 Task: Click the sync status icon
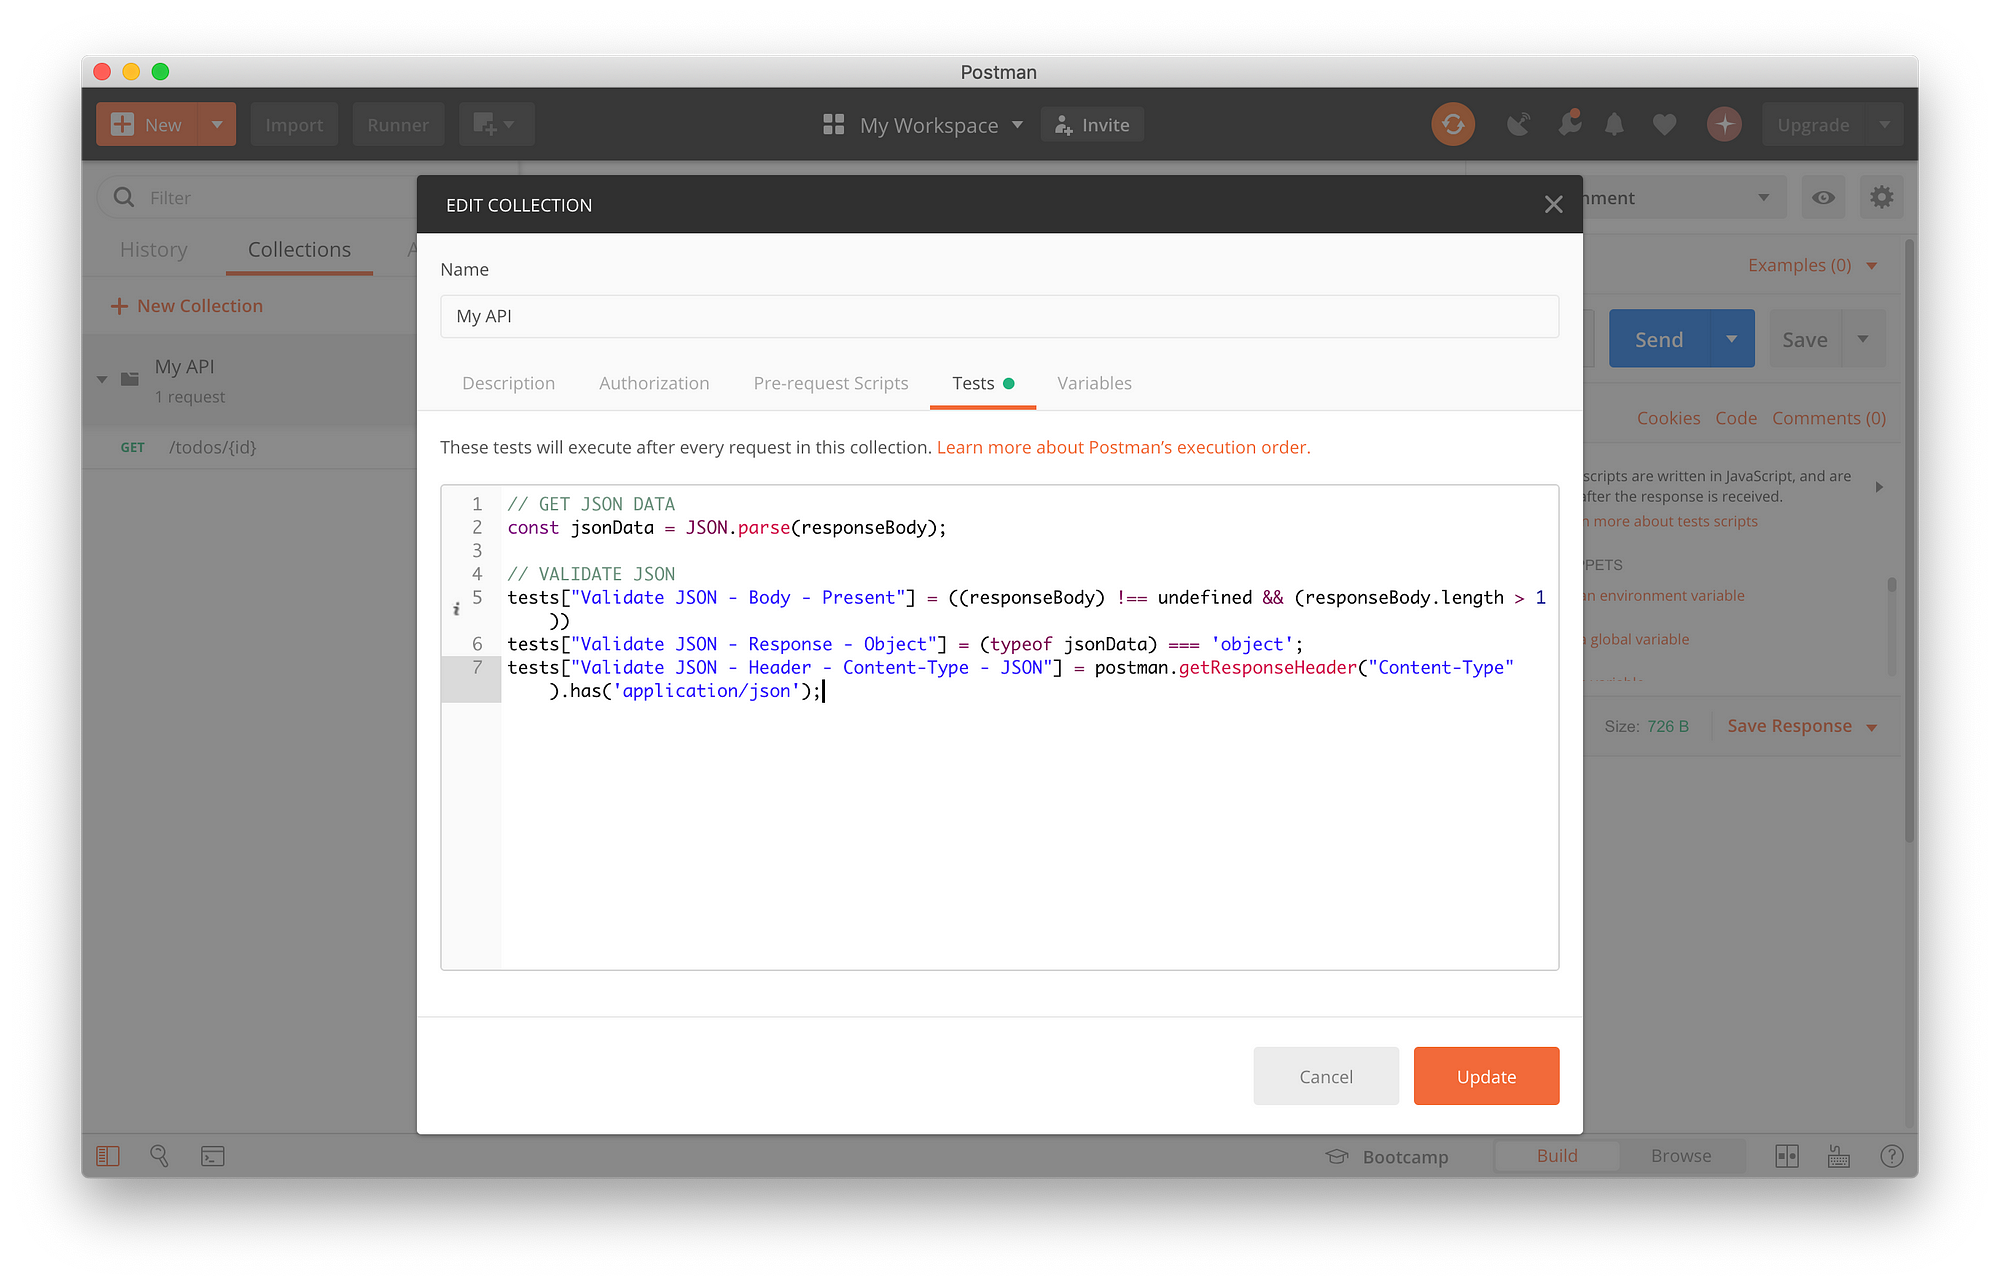[1453, 125]
